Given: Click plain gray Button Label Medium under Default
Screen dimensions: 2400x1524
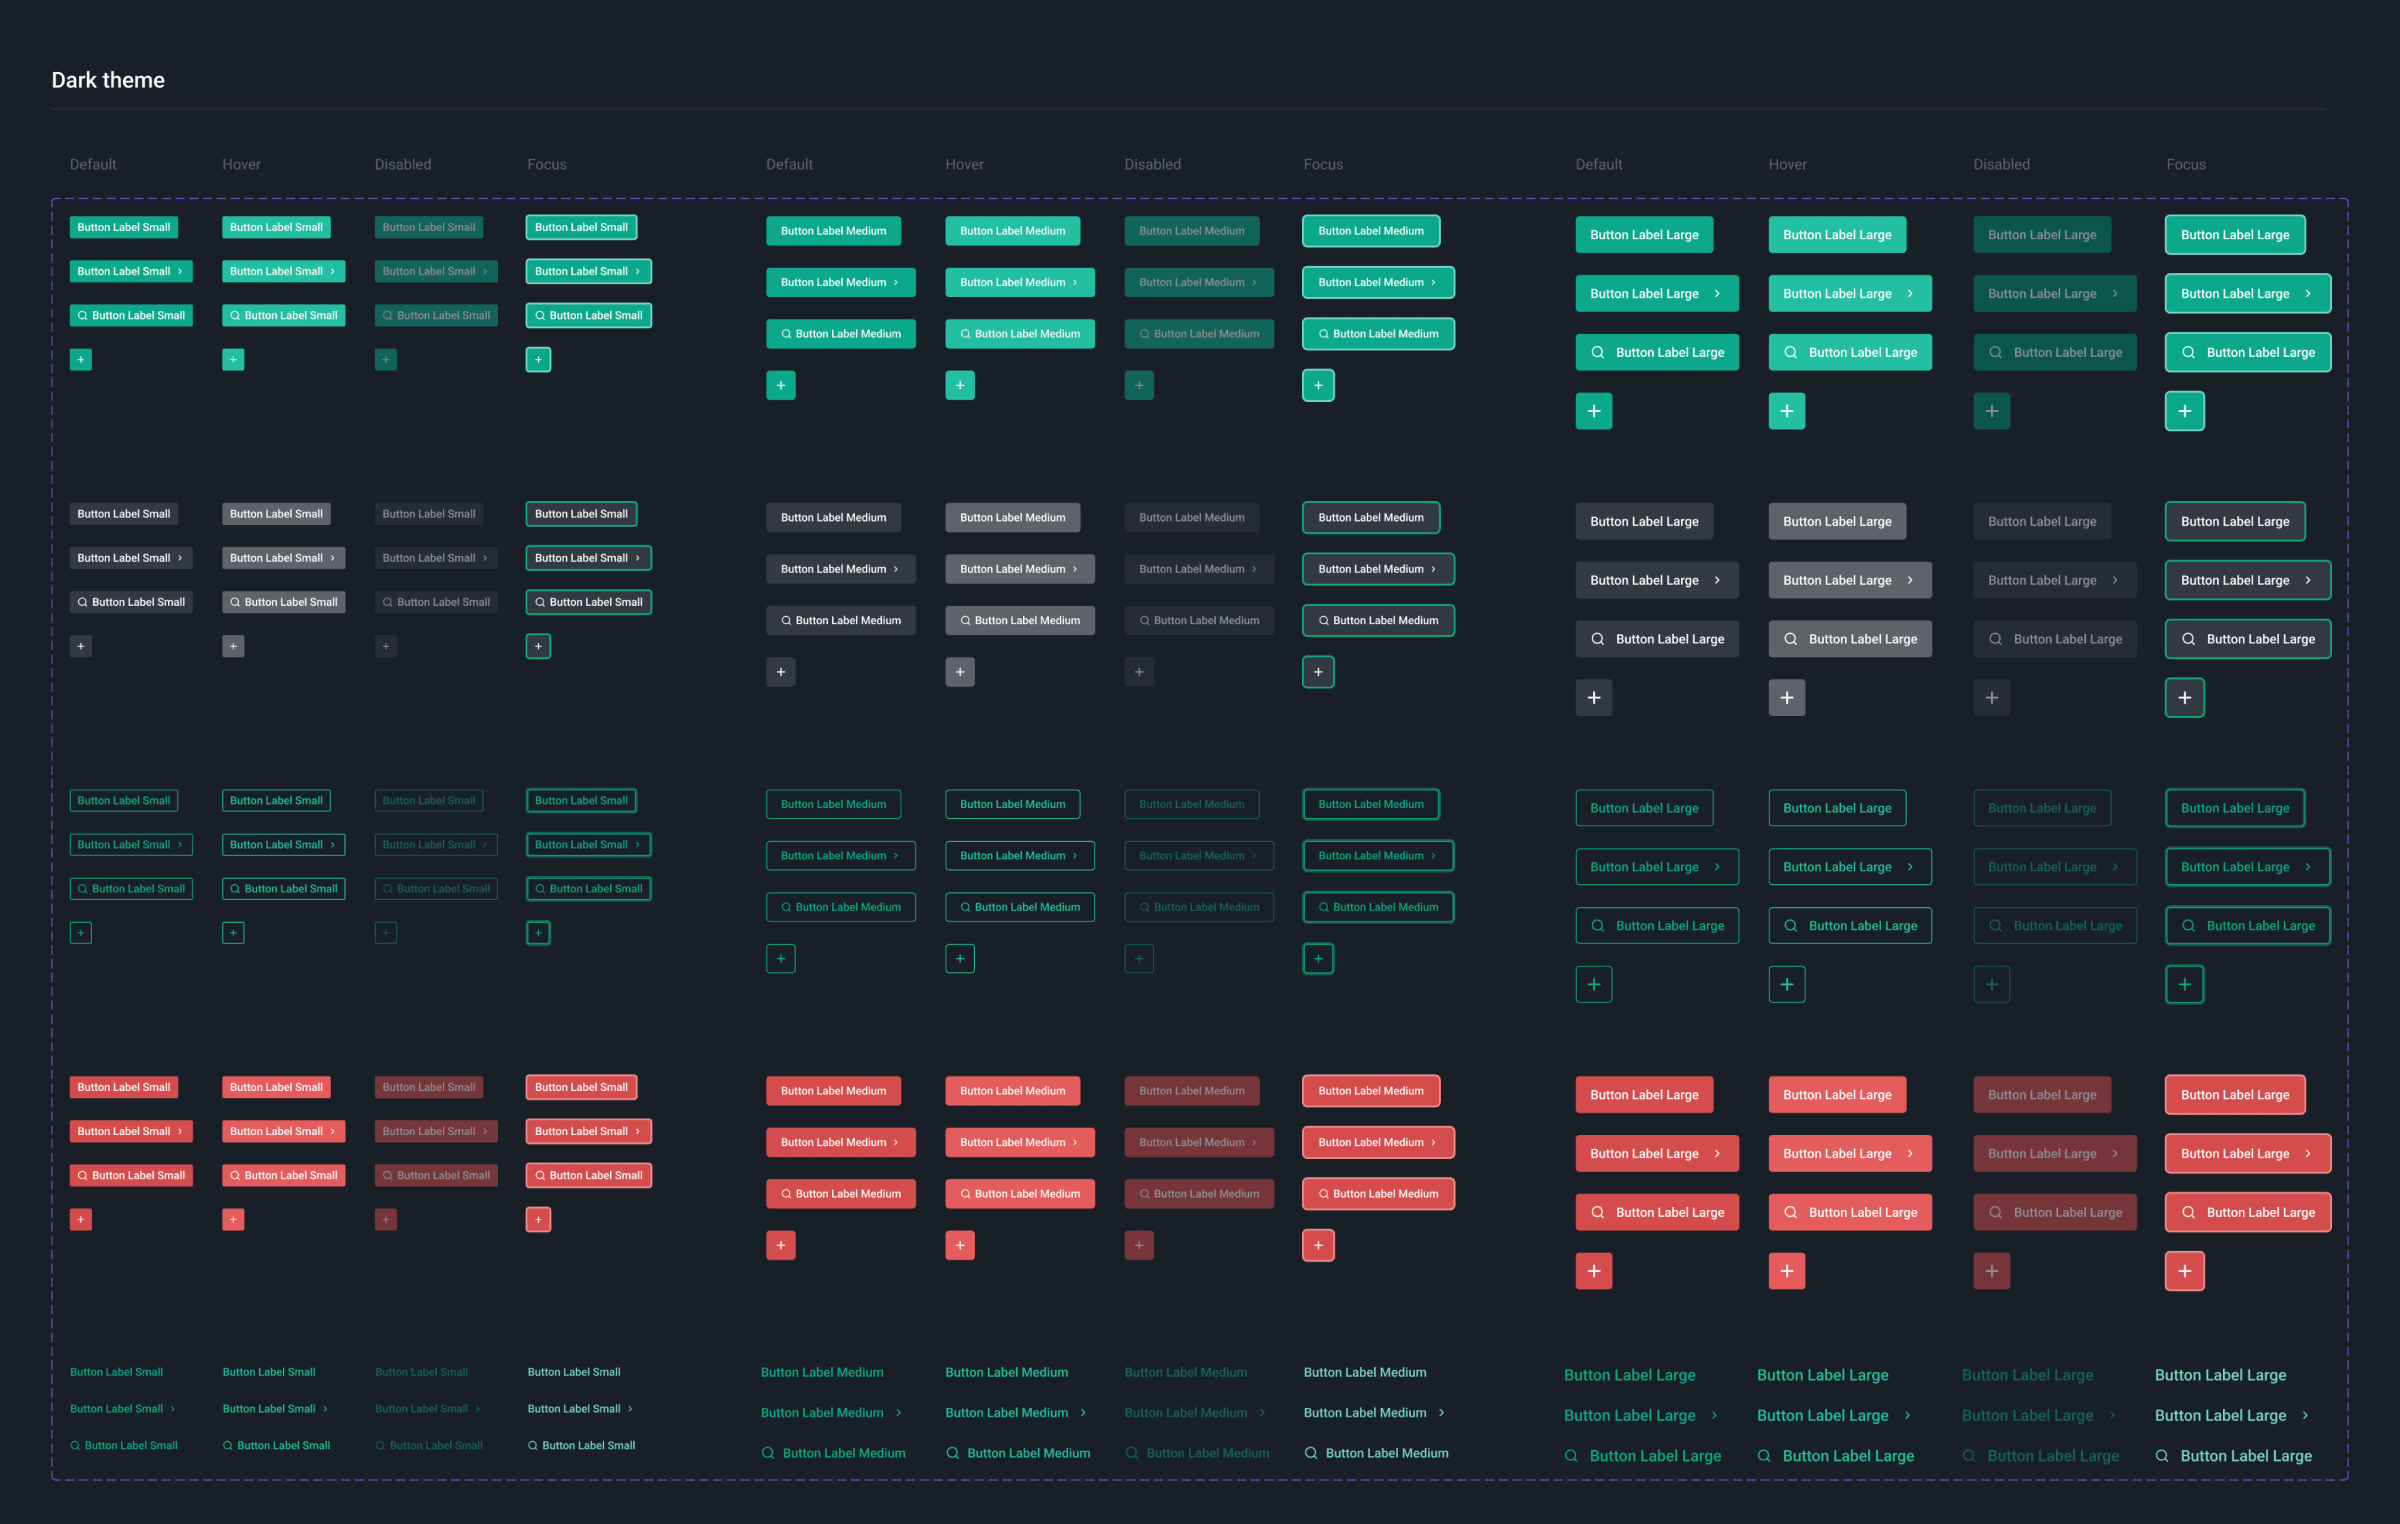Looking at the screenshot, I should [x=833, y=518].
